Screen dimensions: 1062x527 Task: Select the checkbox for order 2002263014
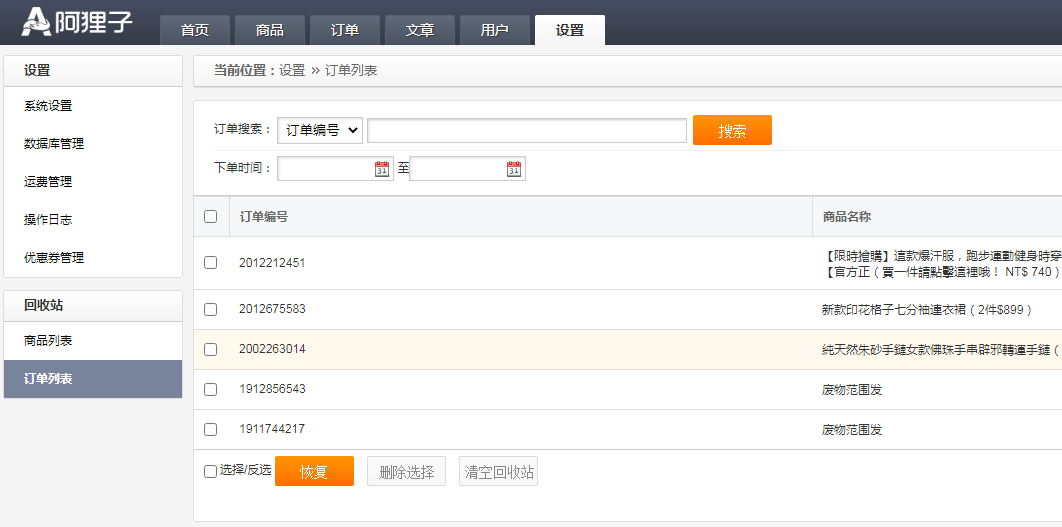(x=210, y=349)
